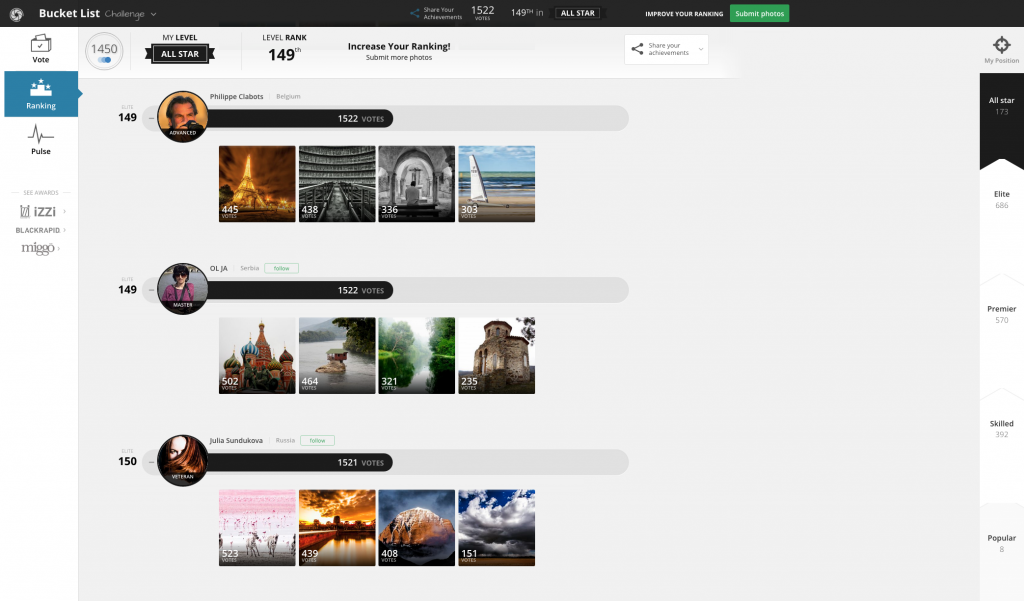Open the river house photo with 464 votes
Viewport: 1024px width, 601px height.
click(337, 356)
